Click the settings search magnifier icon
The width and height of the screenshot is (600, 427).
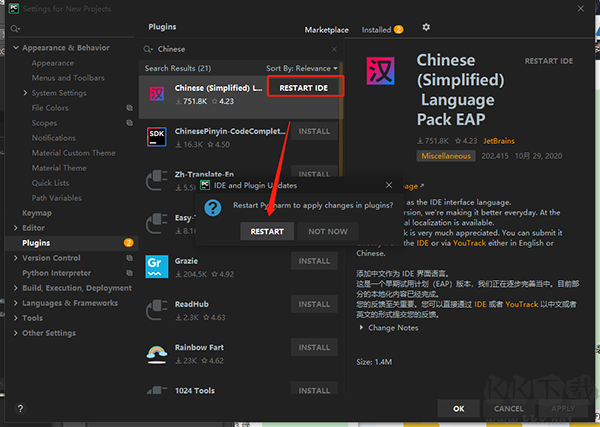15,29
